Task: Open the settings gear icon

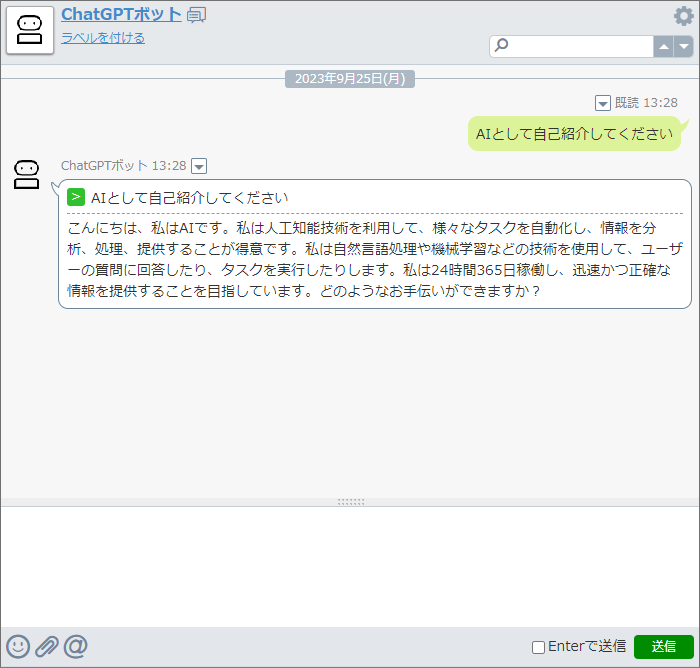Action: tap(683, 17)
